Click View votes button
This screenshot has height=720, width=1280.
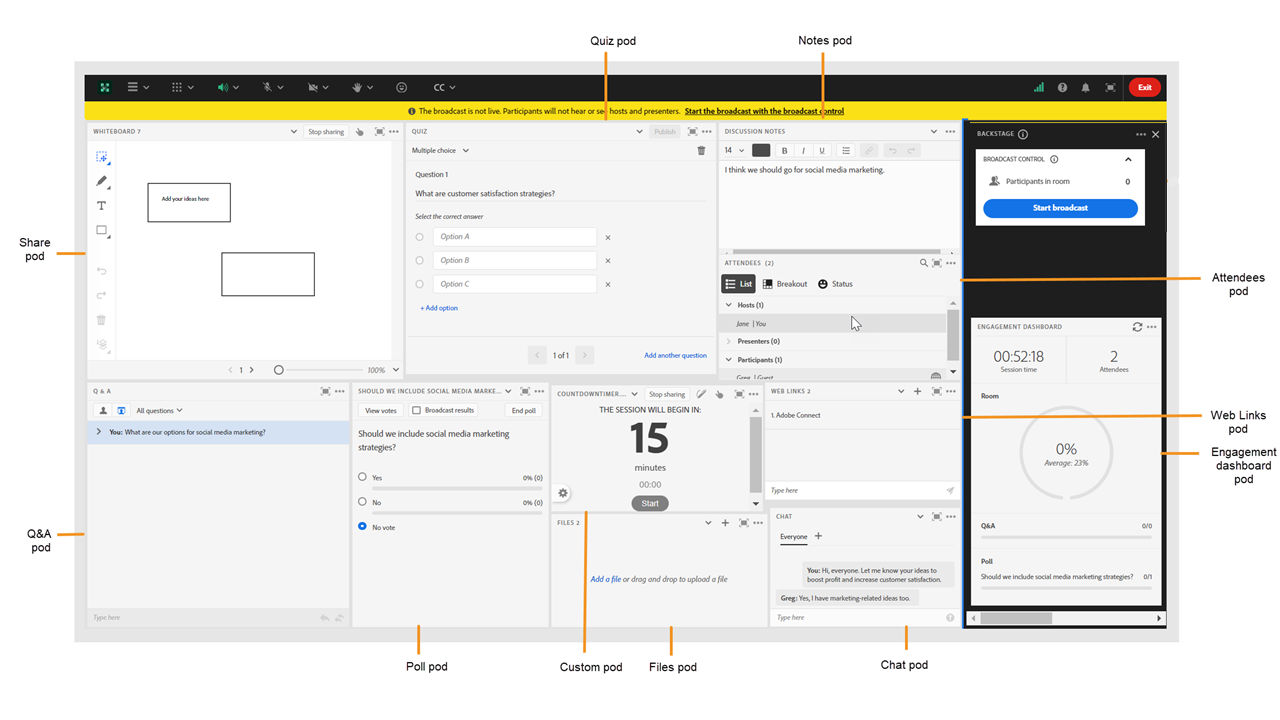tap(380, 410)
